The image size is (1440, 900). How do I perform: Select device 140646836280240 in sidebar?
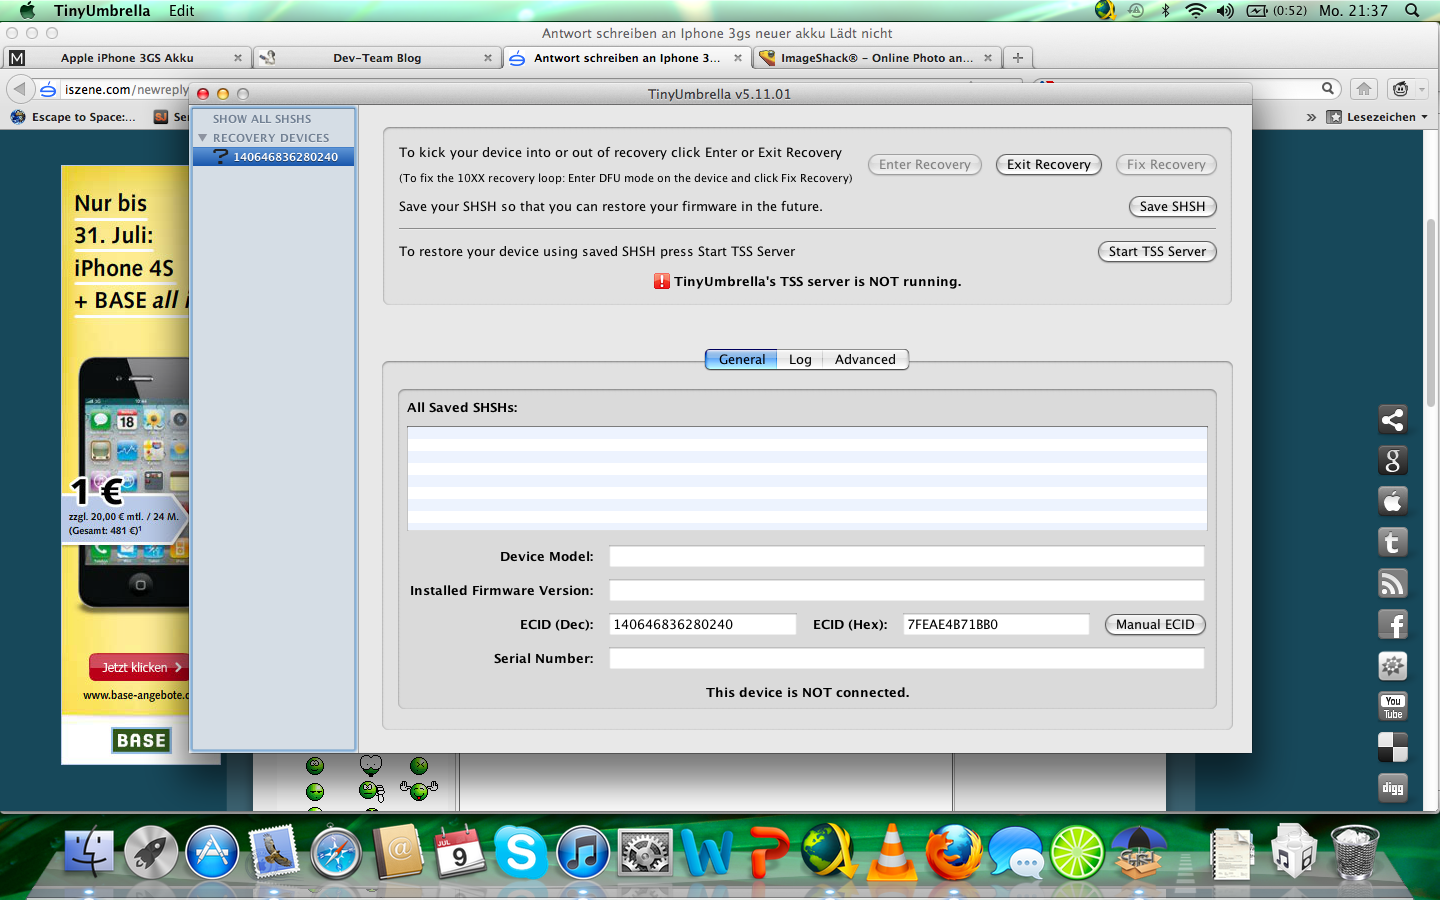(285, 157)
